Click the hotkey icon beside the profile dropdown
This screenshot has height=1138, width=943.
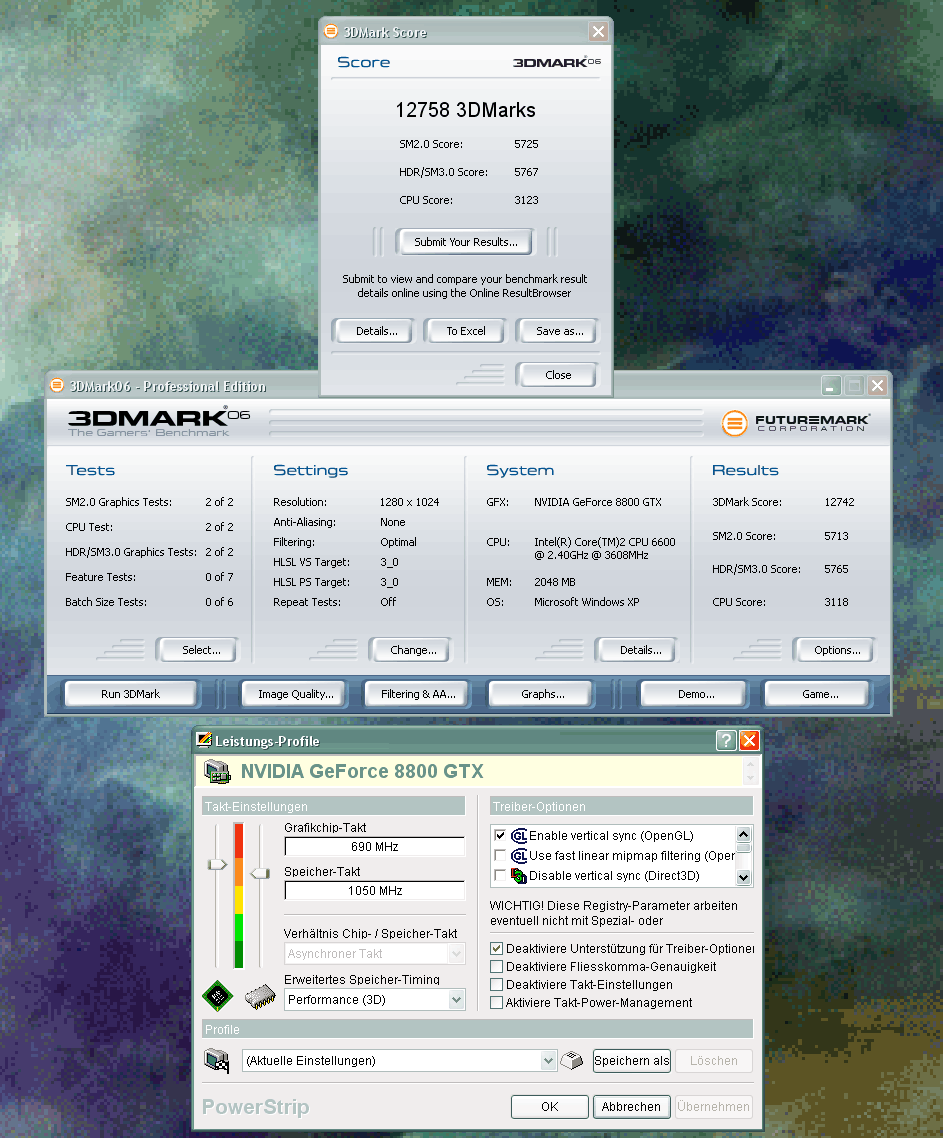click(x=572, y=1060)
